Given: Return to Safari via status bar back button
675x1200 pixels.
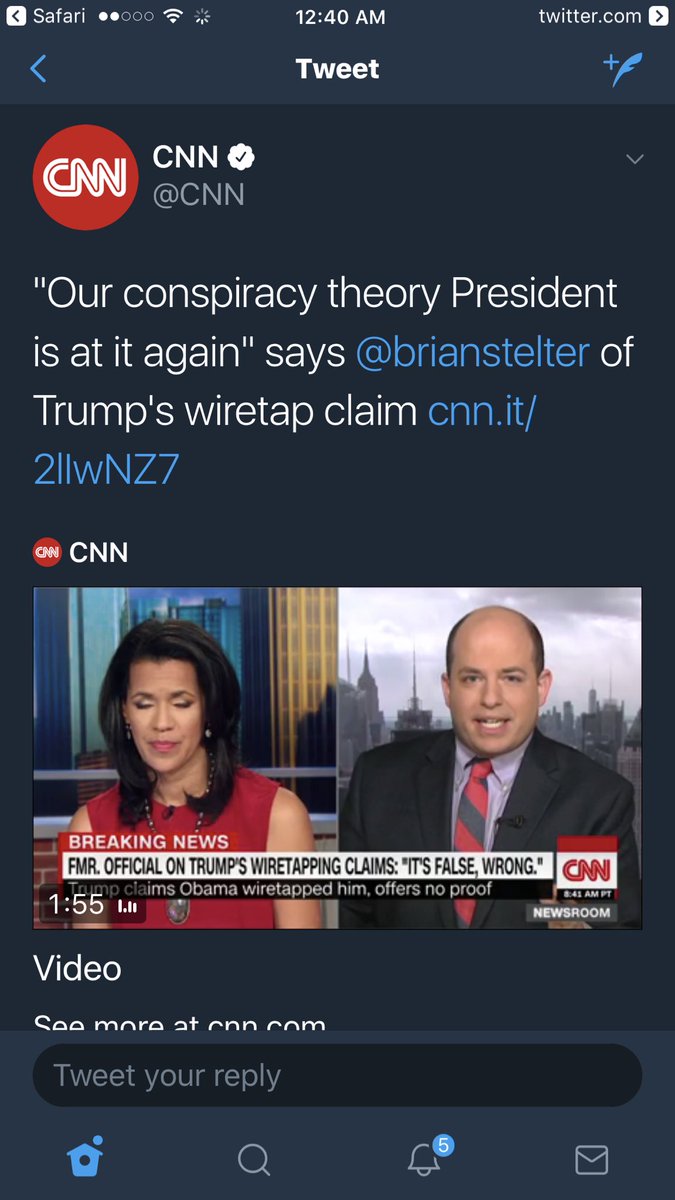Looking at the screenshot, I should pyautogui.click(x=43, y=16).
